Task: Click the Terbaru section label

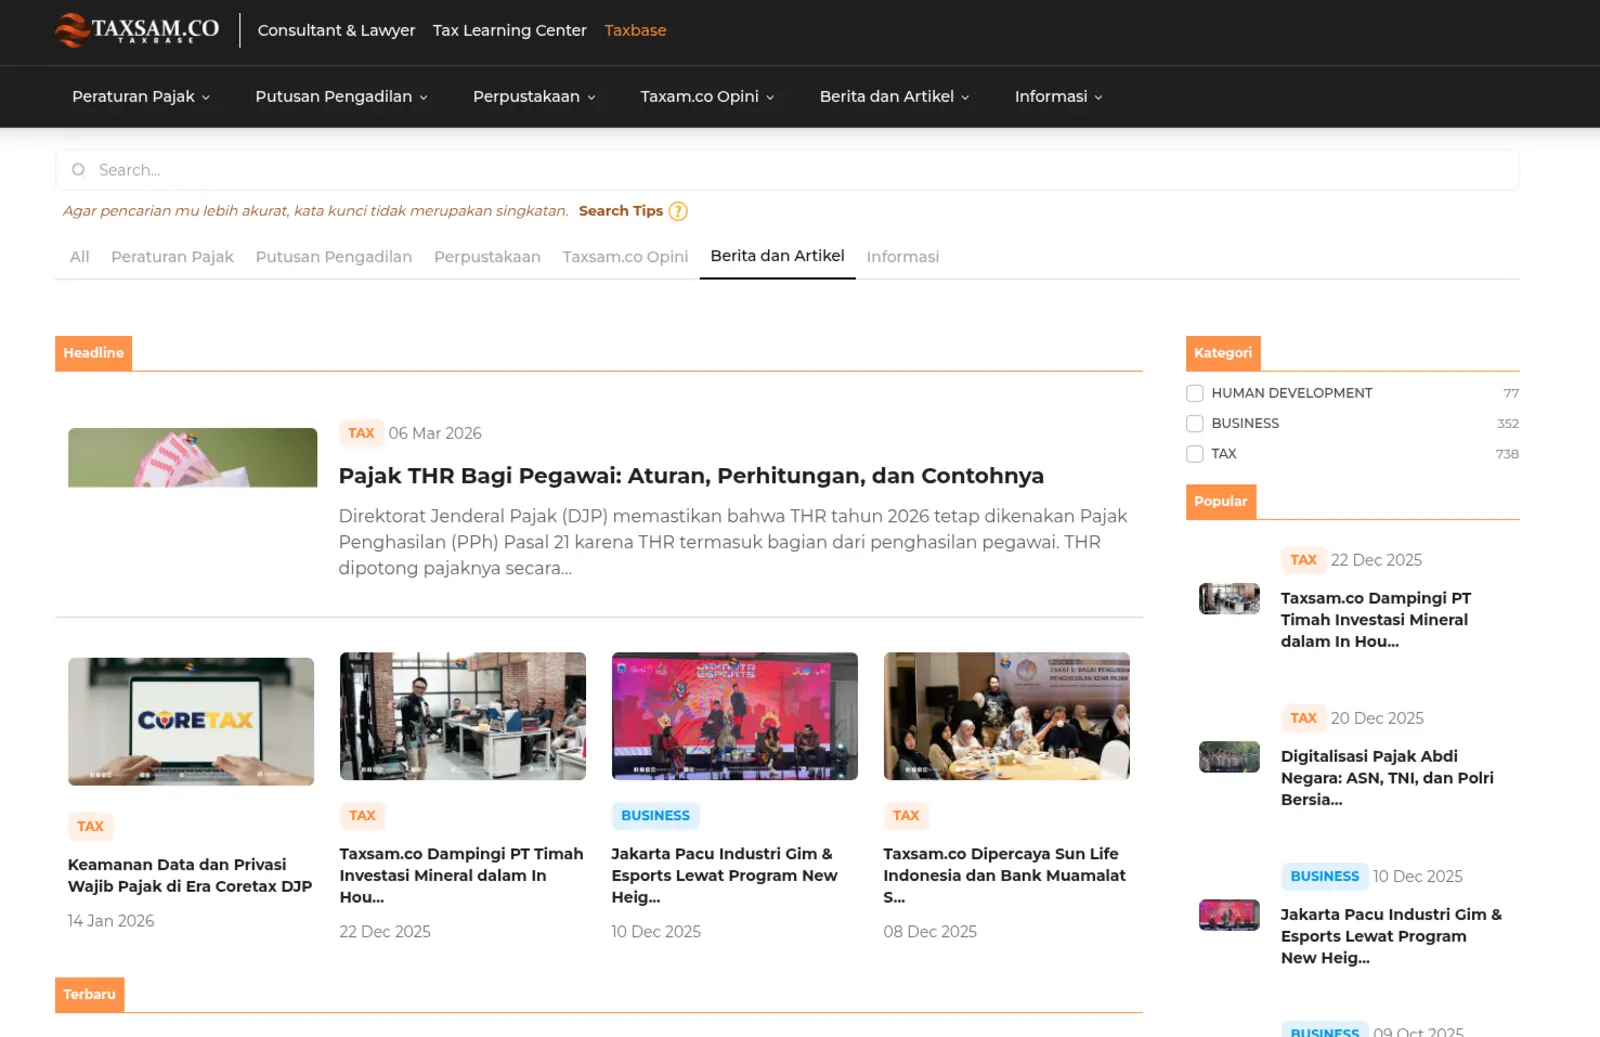Action: pos(89,995)
